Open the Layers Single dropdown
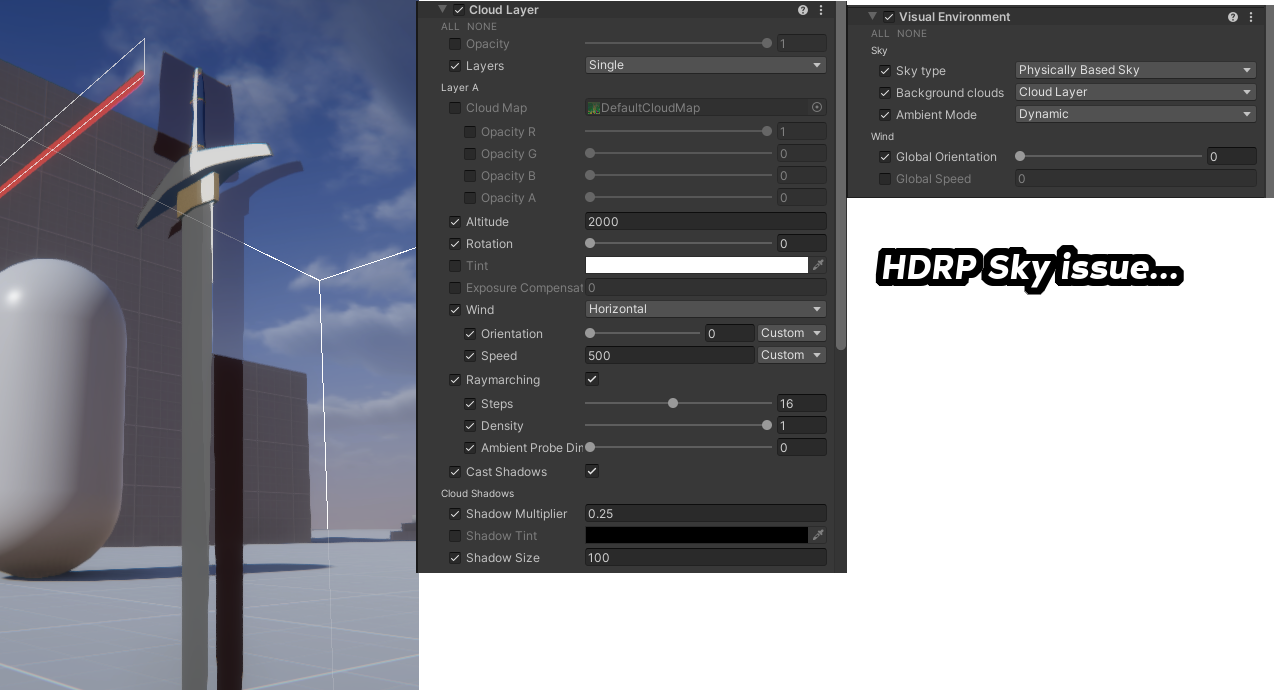Viewport: 1274px width, 690px height. [x=706, y=65]
